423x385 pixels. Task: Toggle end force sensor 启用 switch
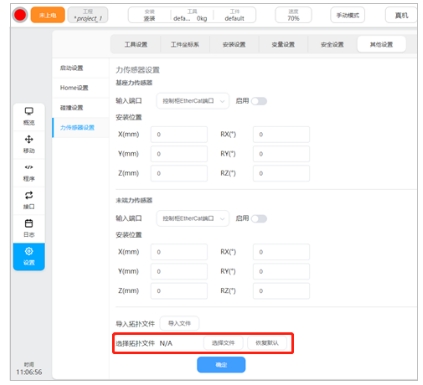pyautogui.click(x=259, y=219)
